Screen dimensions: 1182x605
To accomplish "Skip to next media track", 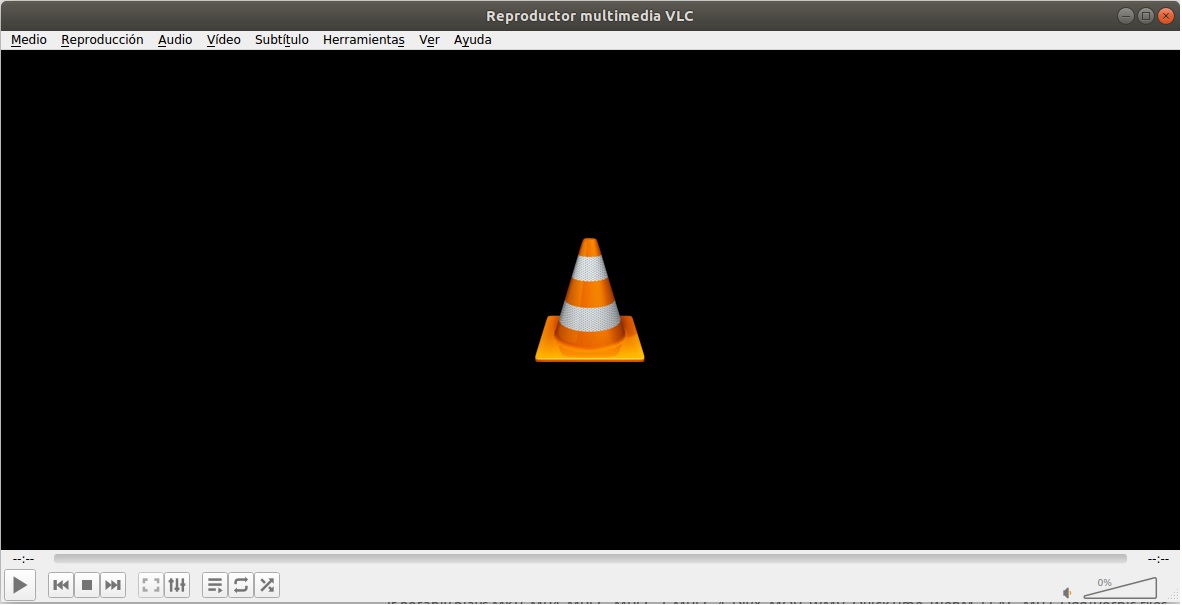I will coord(112,585).
